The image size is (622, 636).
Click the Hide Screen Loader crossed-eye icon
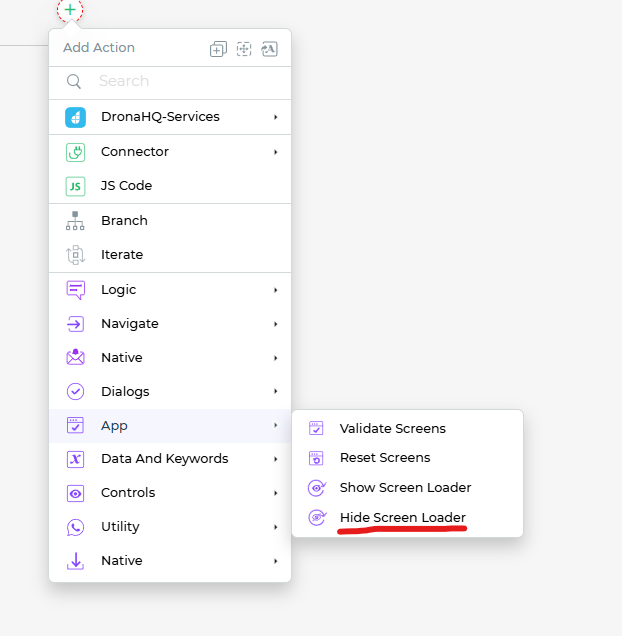pos(317,518)
